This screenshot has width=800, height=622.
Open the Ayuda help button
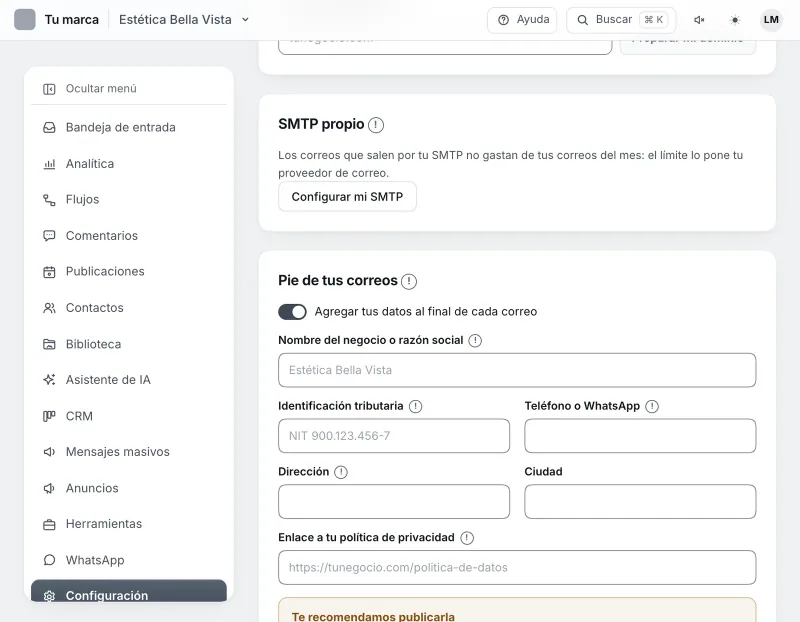click(x=522, y=20)
